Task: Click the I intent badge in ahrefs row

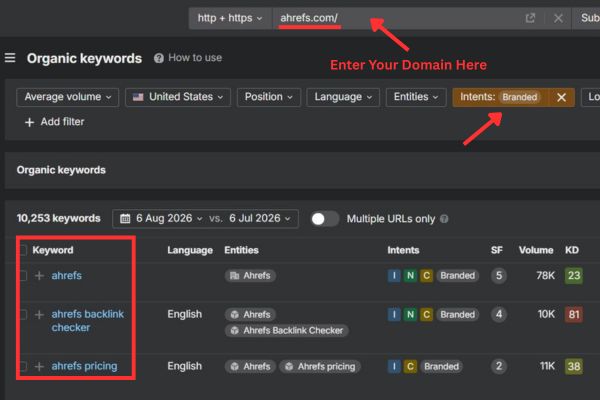Action: [x=394, y=276]
